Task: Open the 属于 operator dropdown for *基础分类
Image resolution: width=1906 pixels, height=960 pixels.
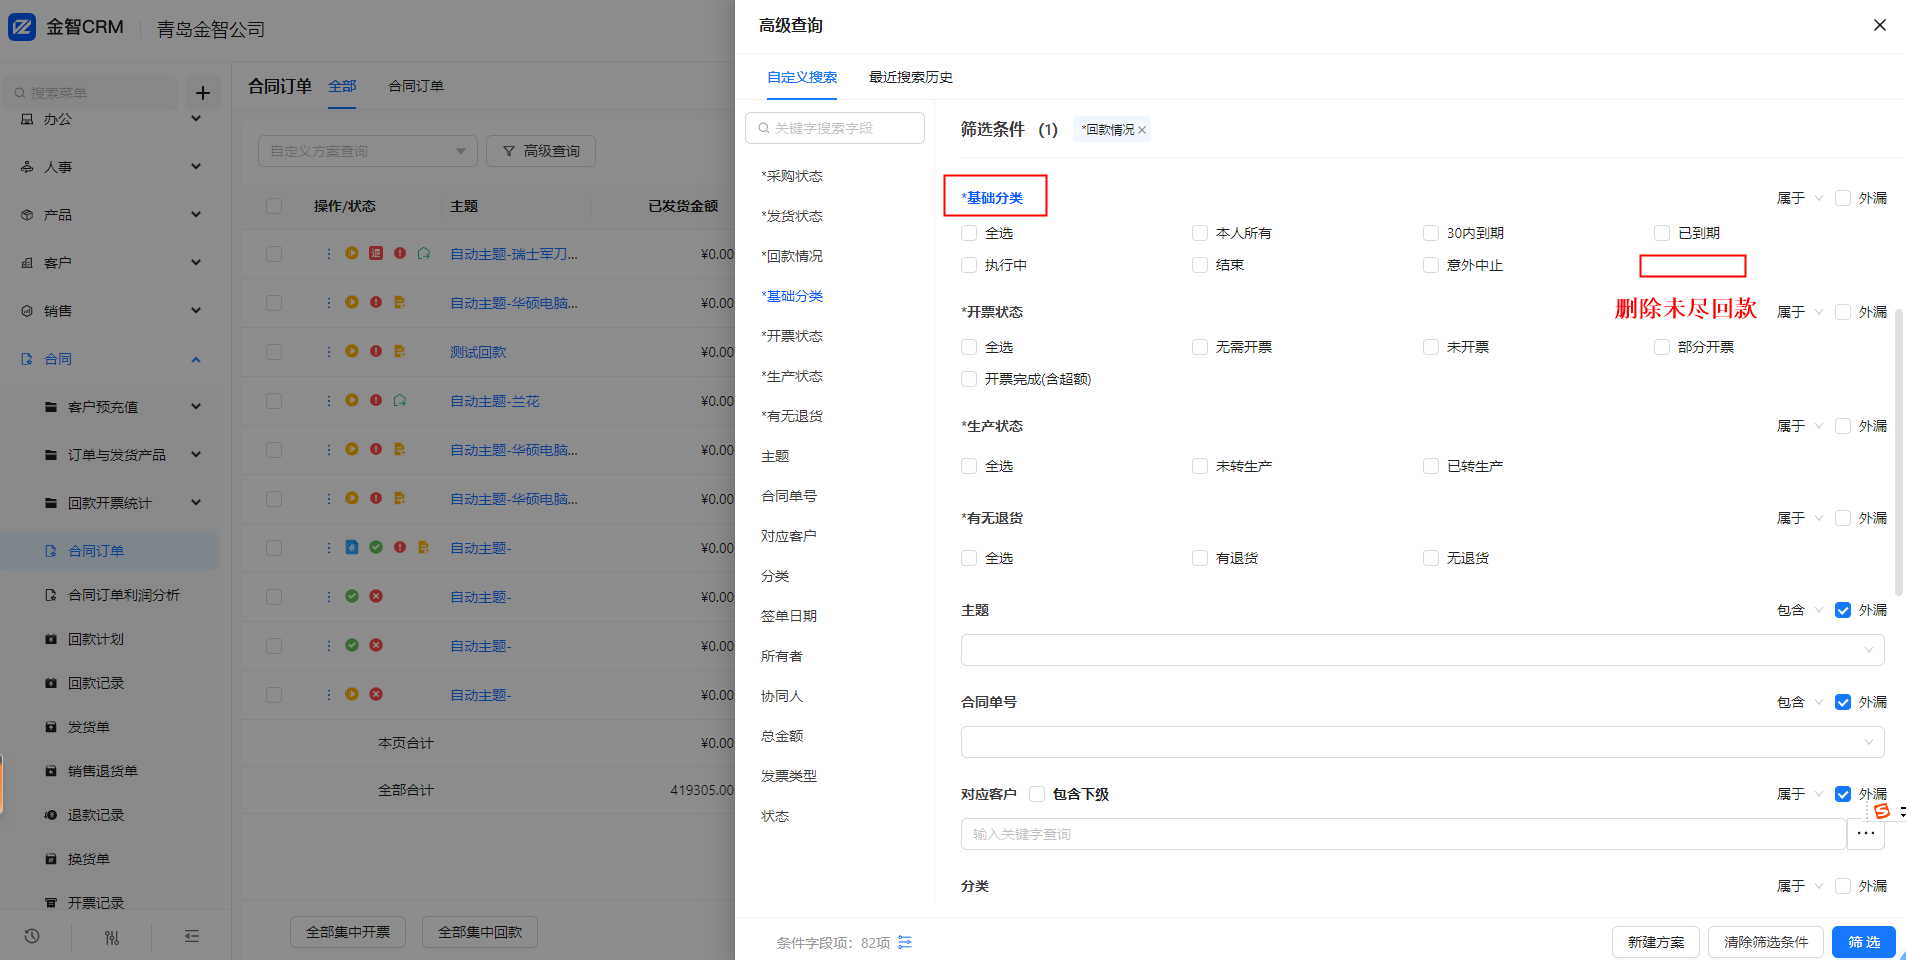Action: (1800, 198)
